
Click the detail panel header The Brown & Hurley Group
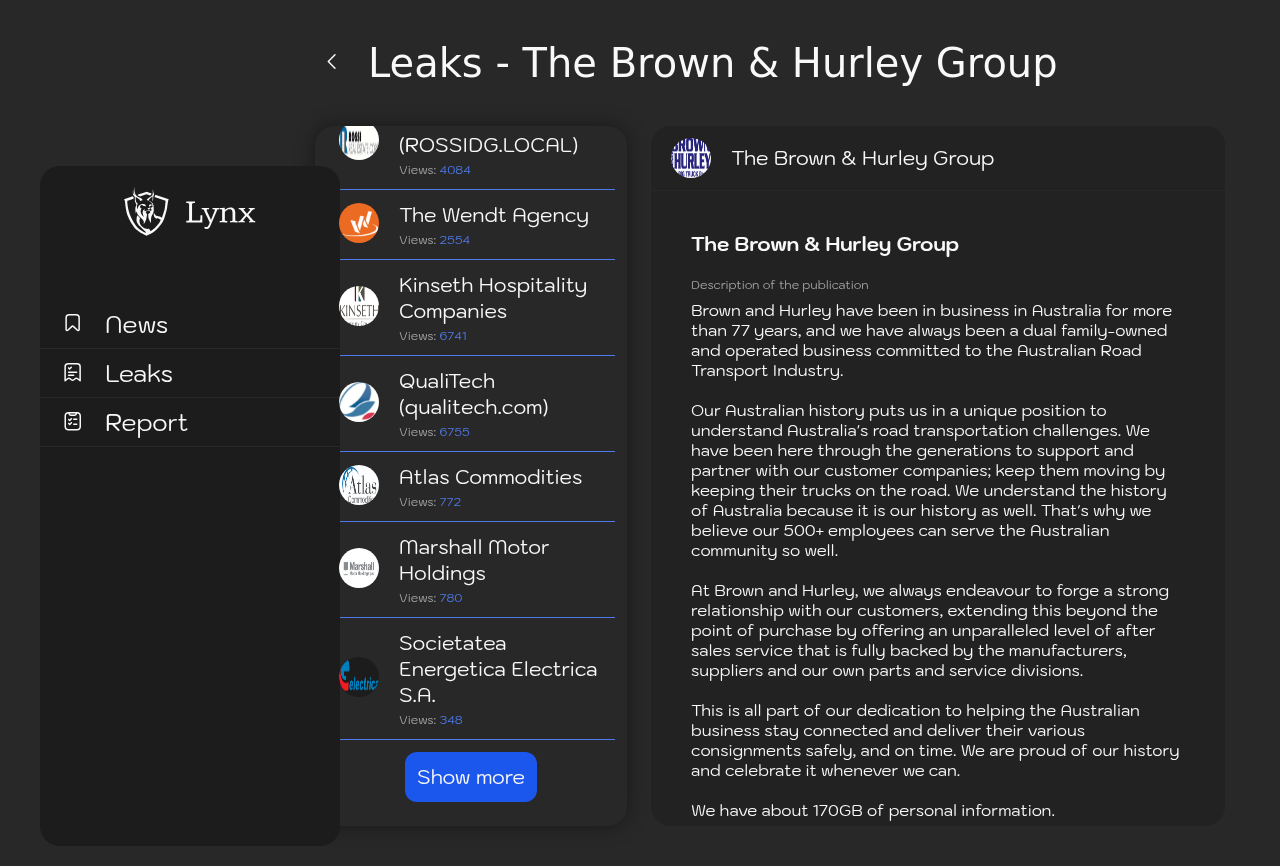click(863, 158)
